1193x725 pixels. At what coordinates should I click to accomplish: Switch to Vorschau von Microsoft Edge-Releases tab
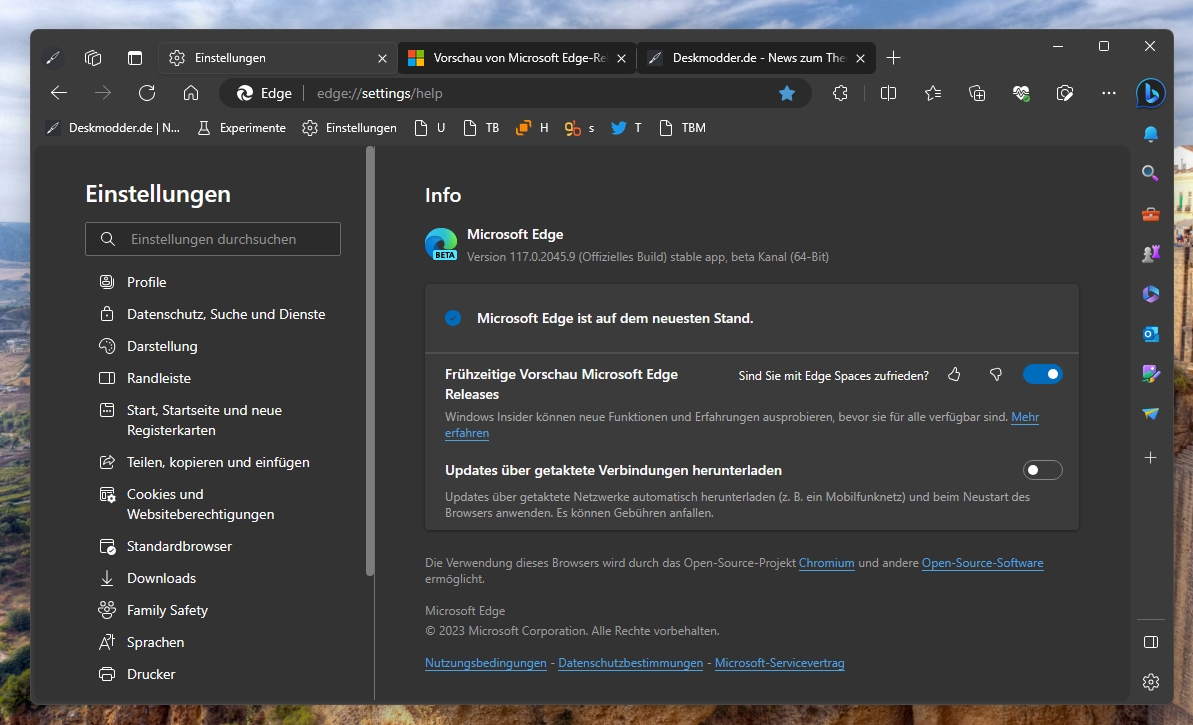(517, 58)
